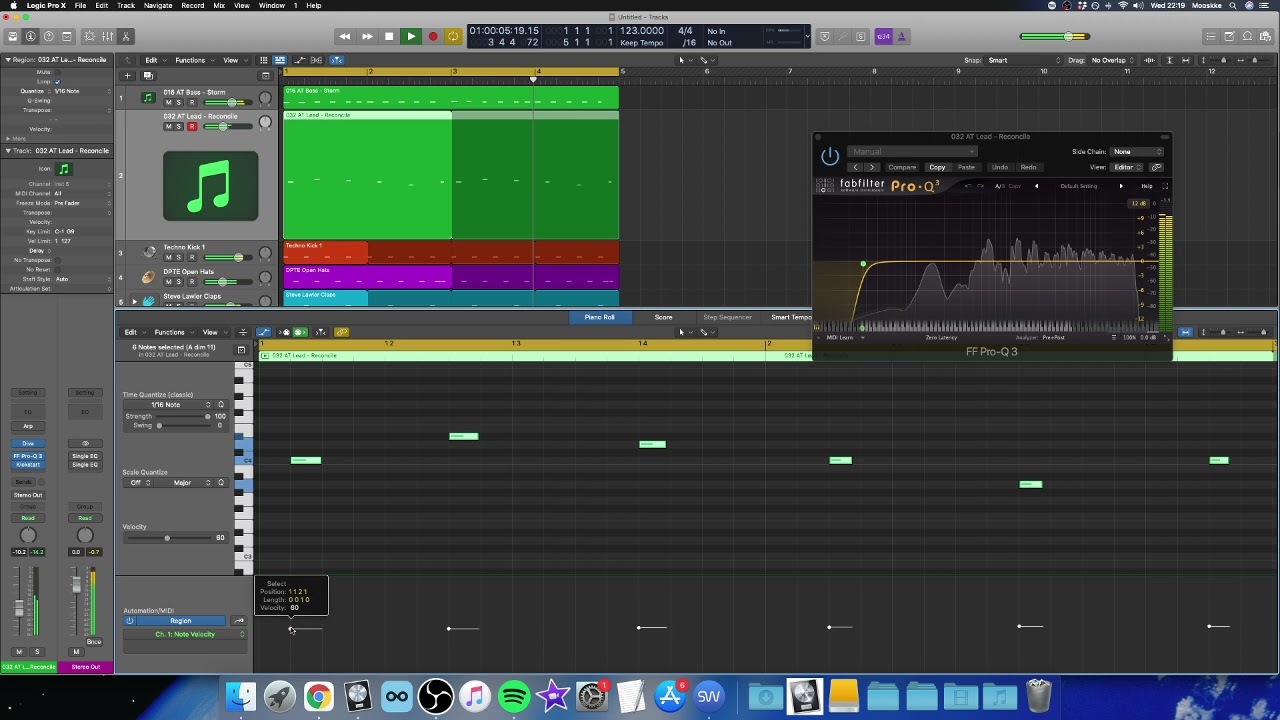Toggle Catch playhead in Tracks toolbar
The width and height of the screenshot is (1280, 720).
click(337, 60)
